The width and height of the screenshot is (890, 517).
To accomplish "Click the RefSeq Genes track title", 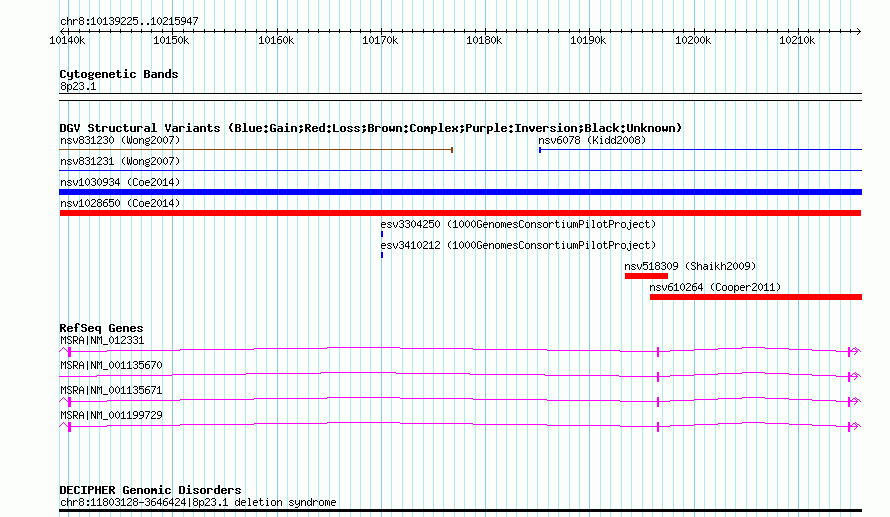I will (101, 328).
